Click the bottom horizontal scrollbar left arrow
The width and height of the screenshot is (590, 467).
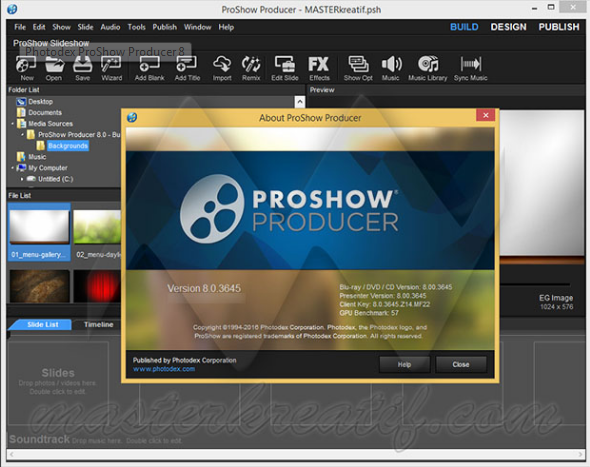(x=12, y=454)
